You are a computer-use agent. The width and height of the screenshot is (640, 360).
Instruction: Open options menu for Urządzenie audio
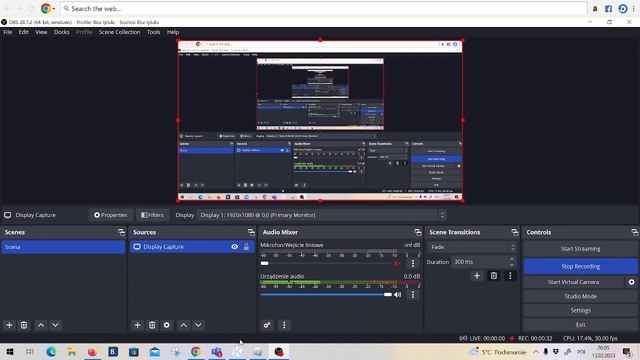tap(413, 294)
